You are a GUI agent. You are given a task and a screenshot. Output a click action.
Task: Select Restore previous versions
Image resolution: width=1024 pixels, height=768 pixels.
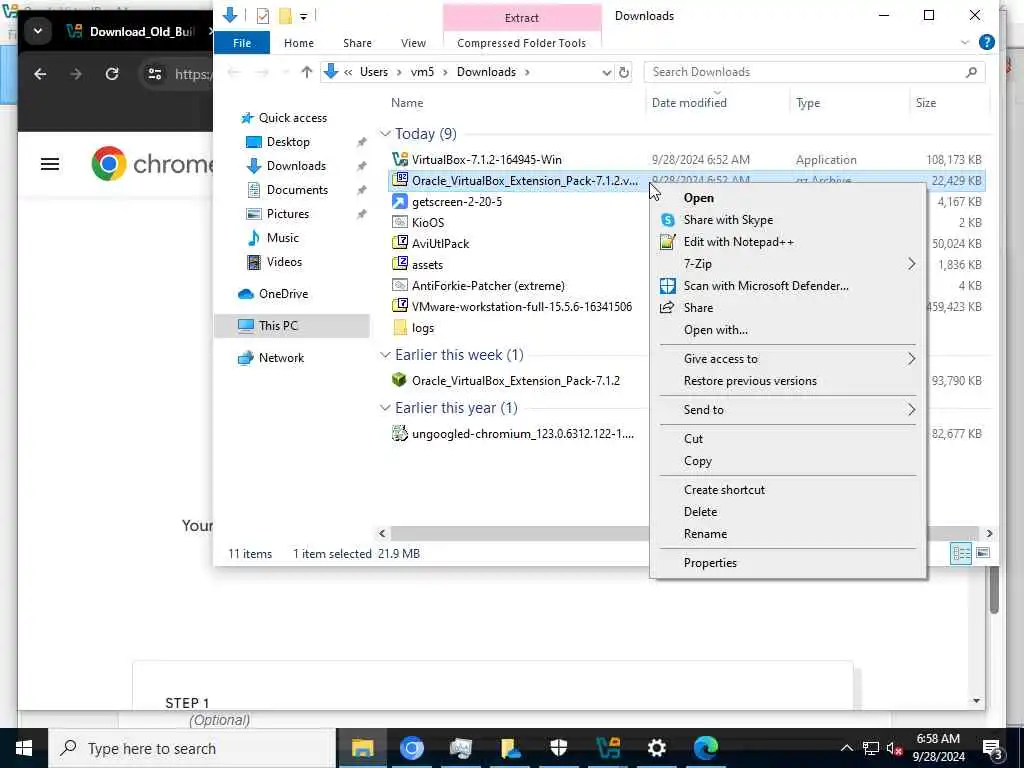tap(750, 381)
